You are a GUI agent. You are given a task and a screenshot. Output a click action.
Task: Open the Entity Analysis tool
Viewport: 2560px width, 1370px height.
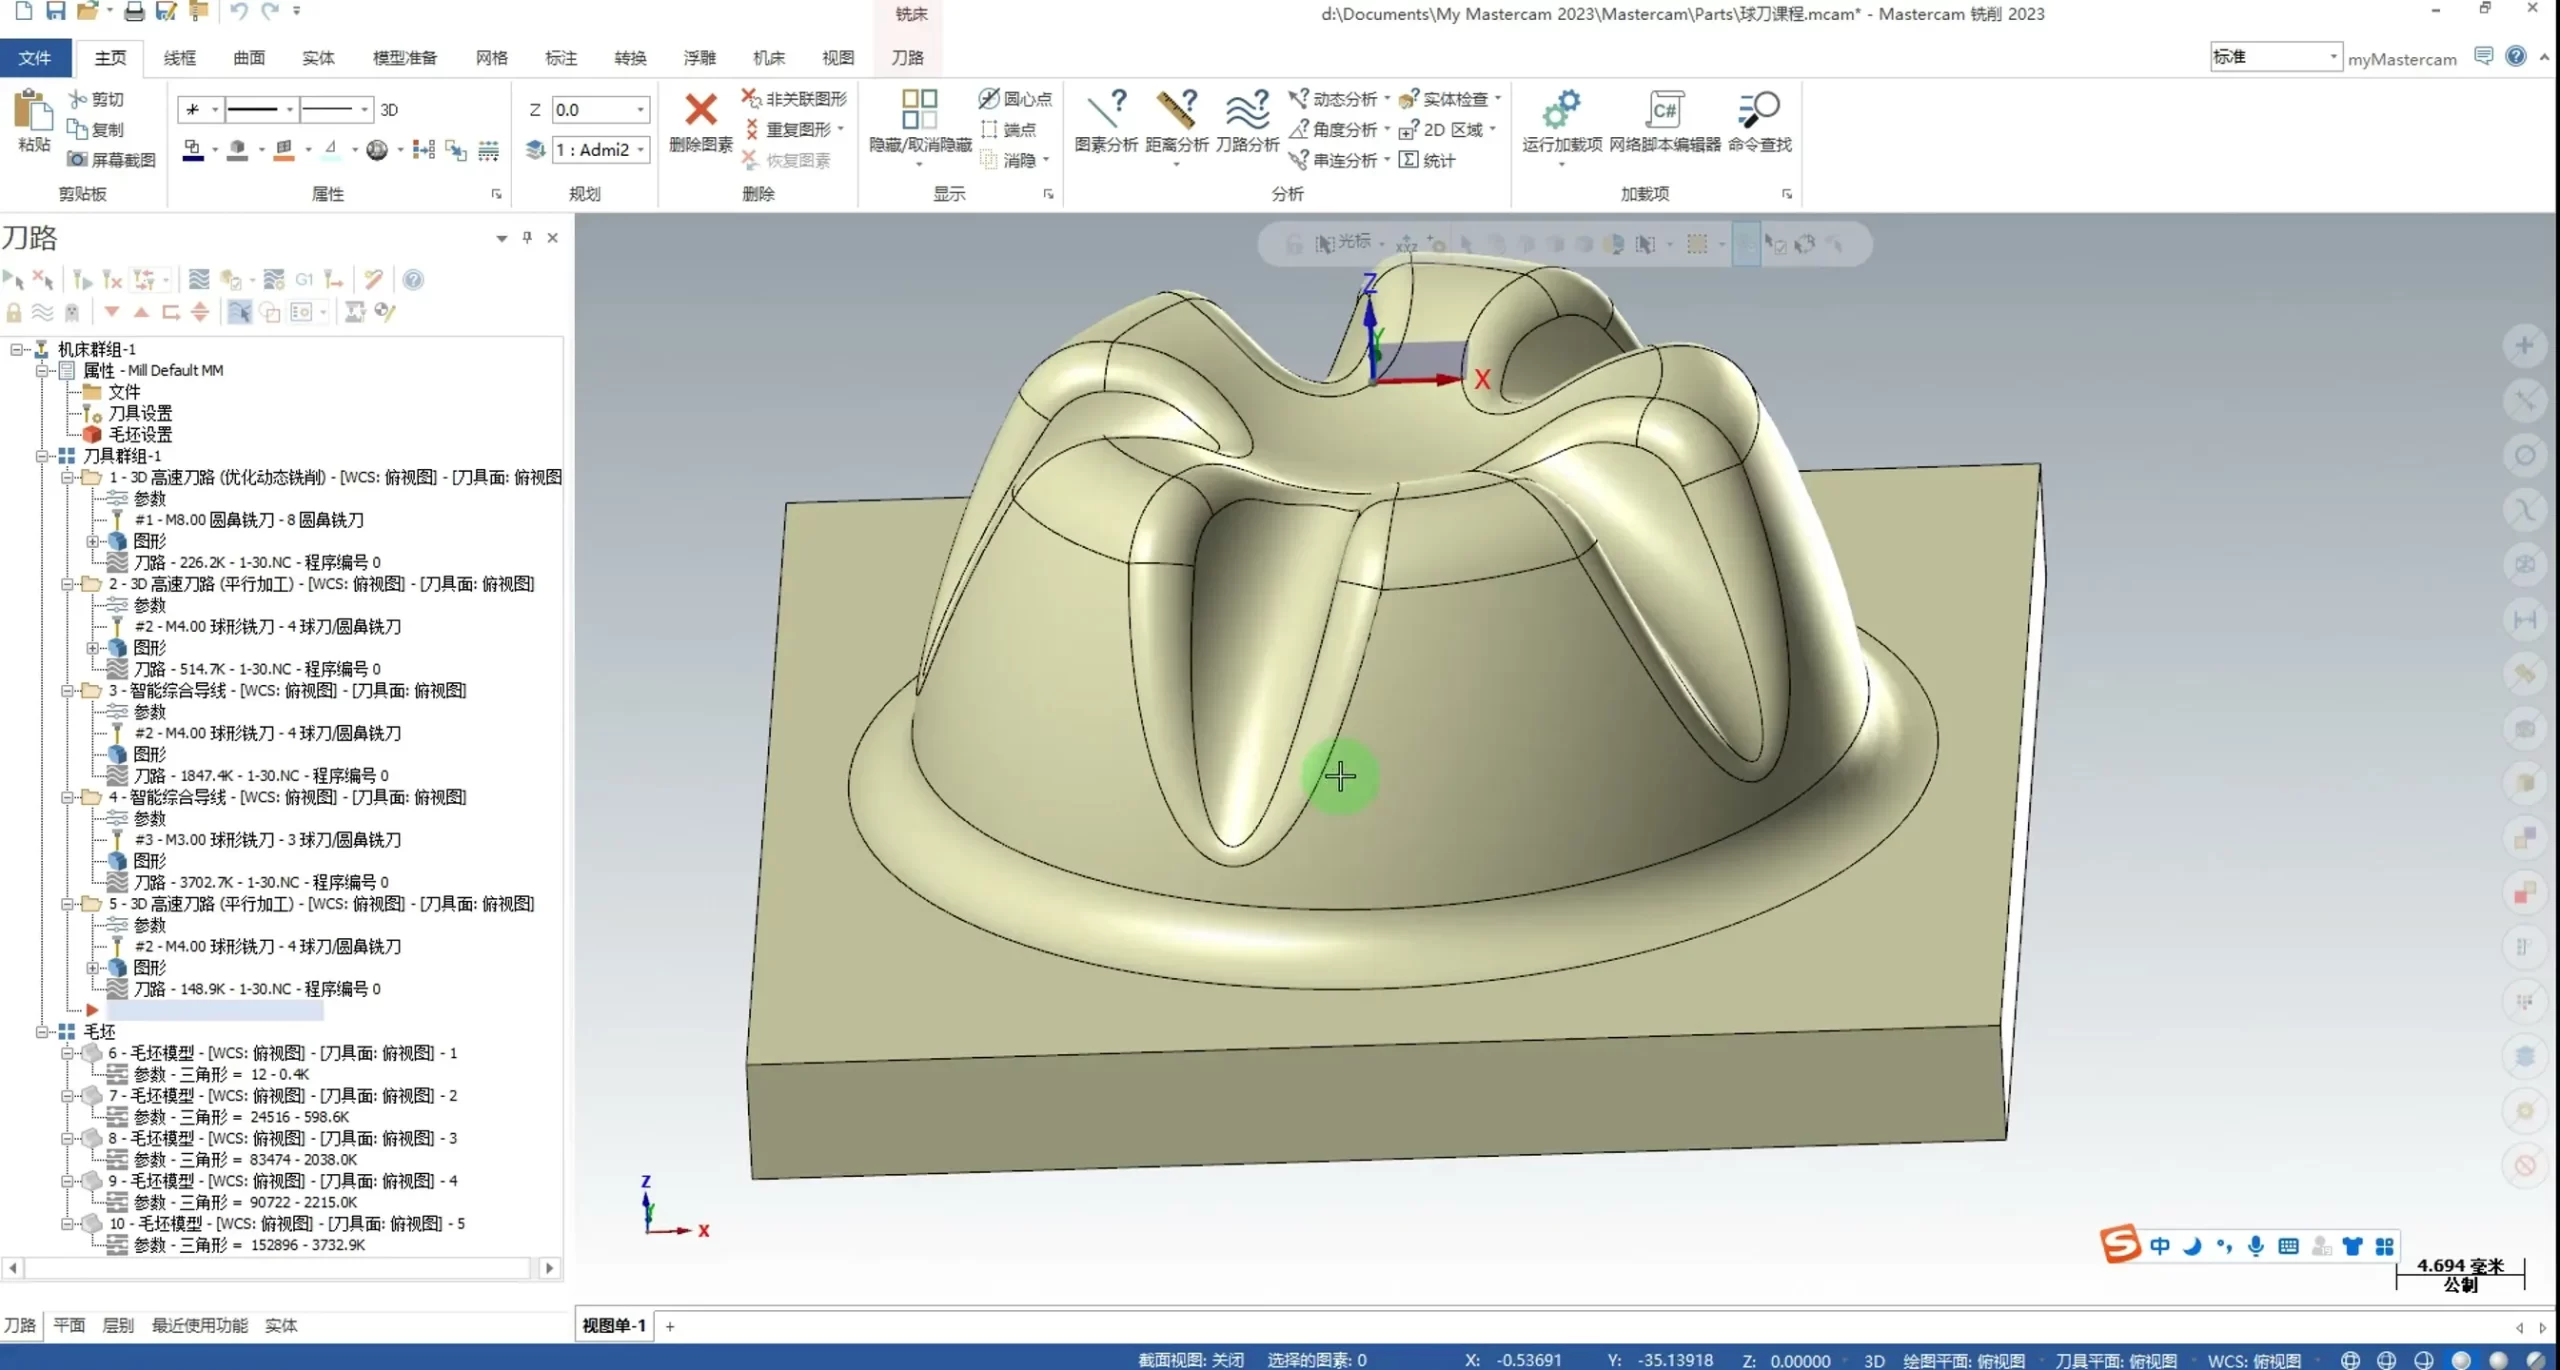(1106, 110)
